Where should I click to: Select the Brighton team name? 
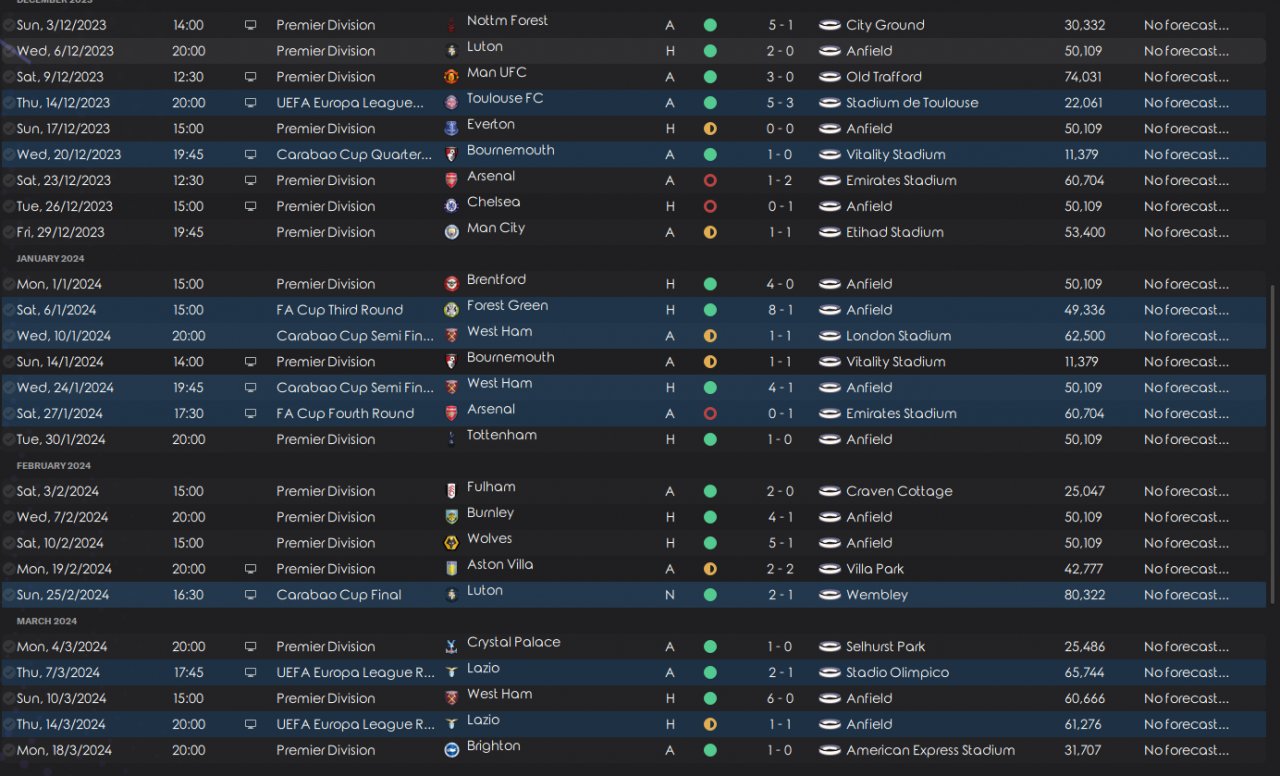[x=493, y=746]
